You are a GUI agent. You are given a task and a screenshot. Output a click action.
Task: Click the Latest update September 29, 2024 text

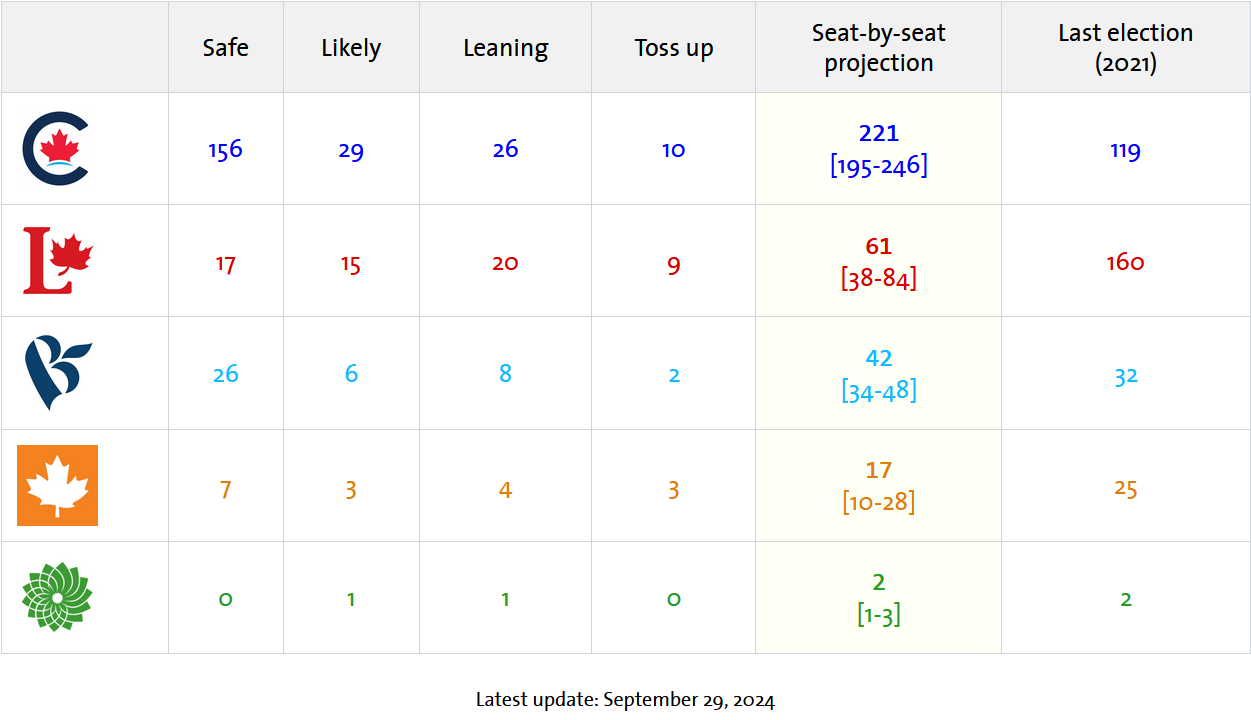coord(625,700)
